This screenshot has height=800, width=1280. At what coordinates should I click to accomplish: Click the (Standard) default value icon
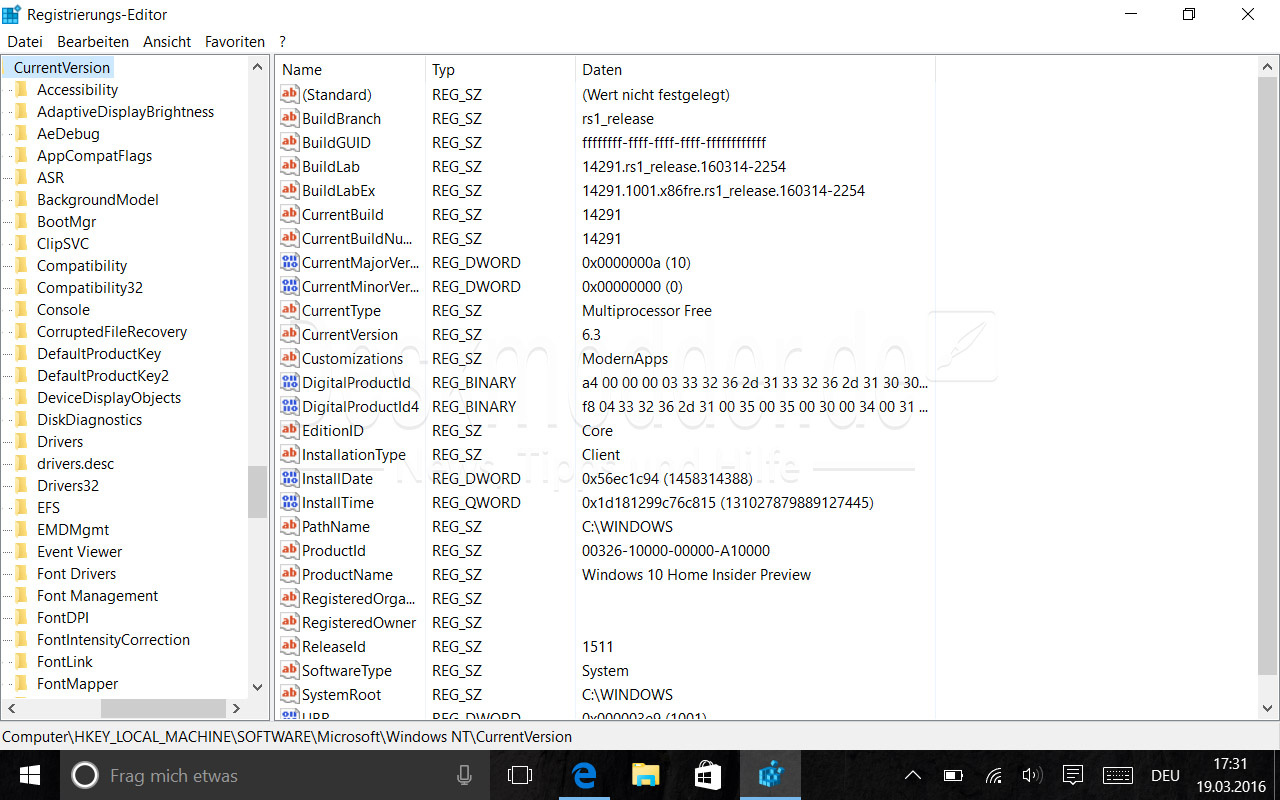coord(290,94)
